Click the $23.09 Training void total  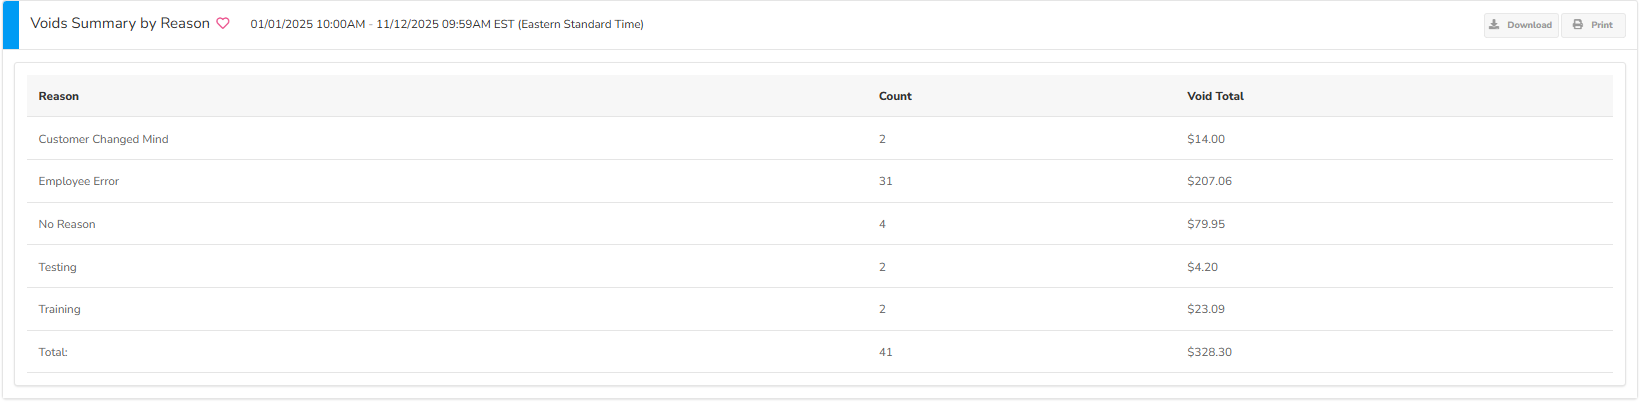(x=1205, y=309)
